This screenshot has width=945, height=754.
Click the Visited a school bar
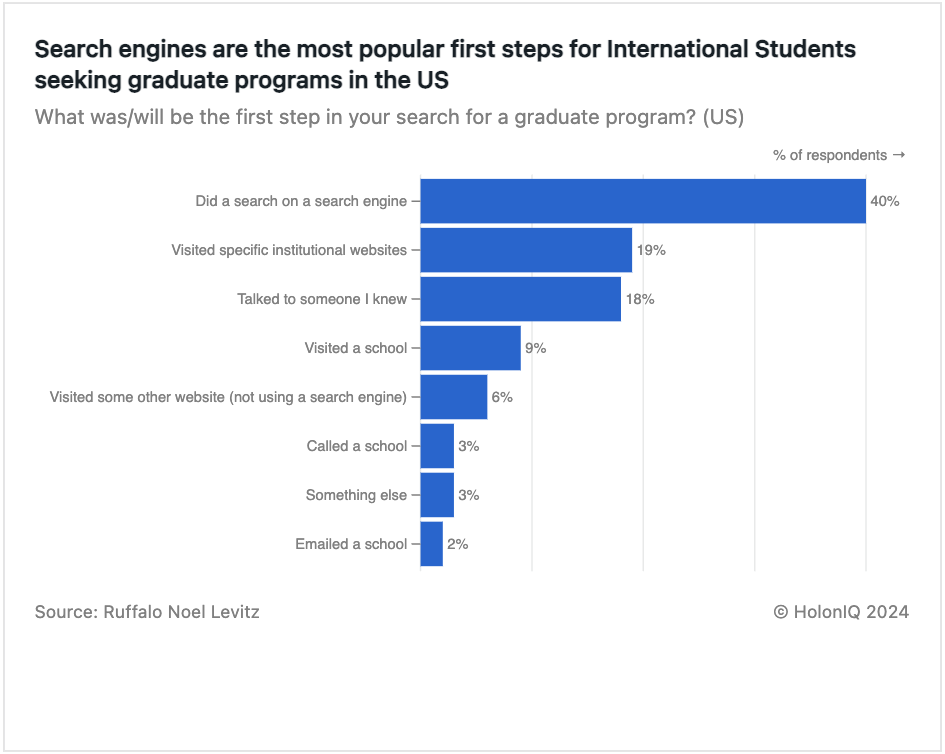[x=471, y=348]
